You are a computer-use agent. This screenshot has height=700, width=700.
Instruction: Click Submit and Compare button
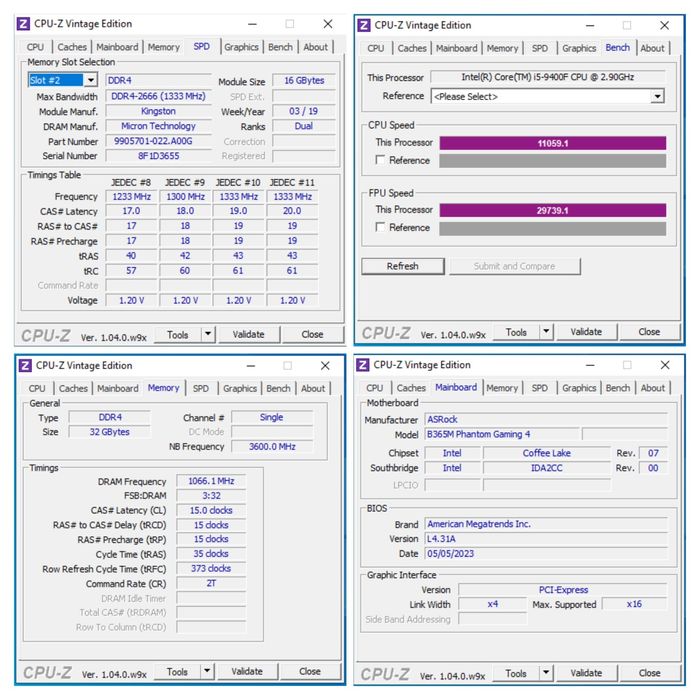[515, 266]
